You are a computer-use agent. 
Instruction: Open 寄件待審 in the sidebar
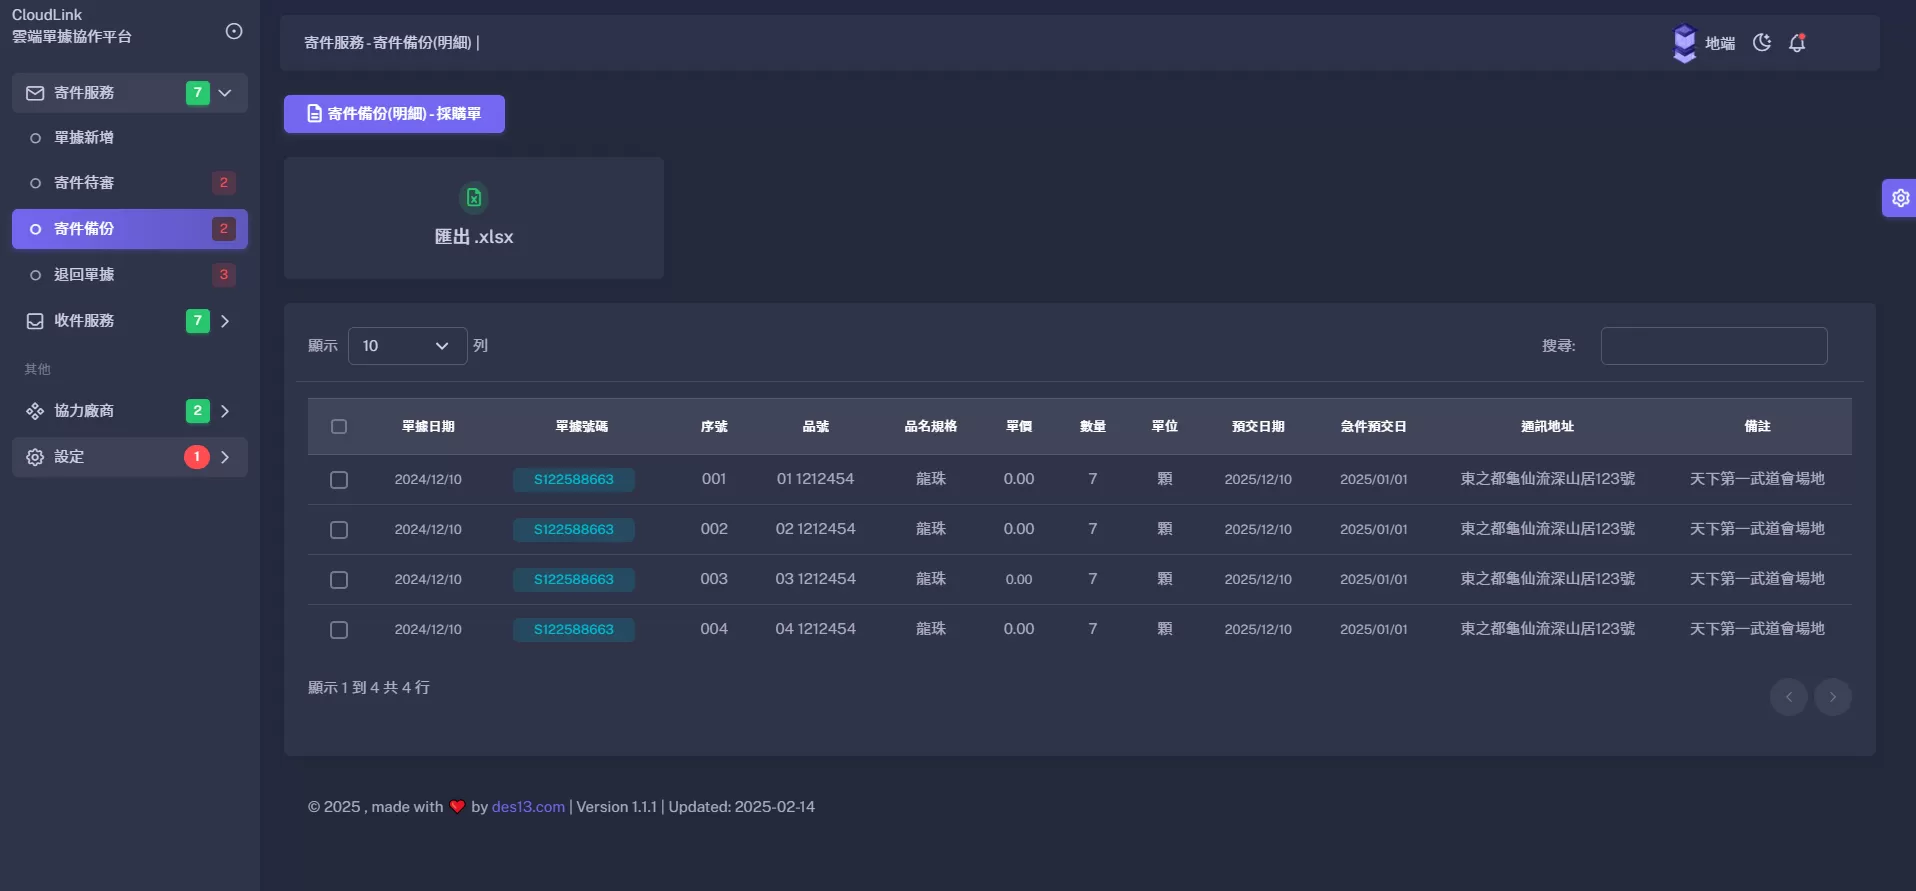point(84,183)
